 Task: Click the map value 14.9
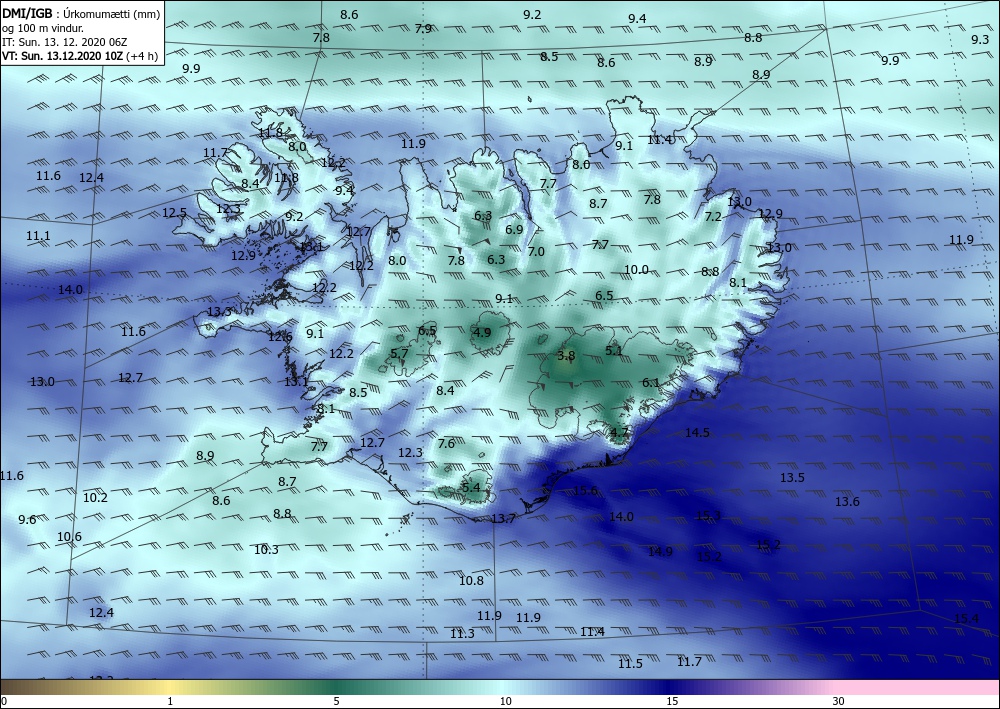(660, 552)
